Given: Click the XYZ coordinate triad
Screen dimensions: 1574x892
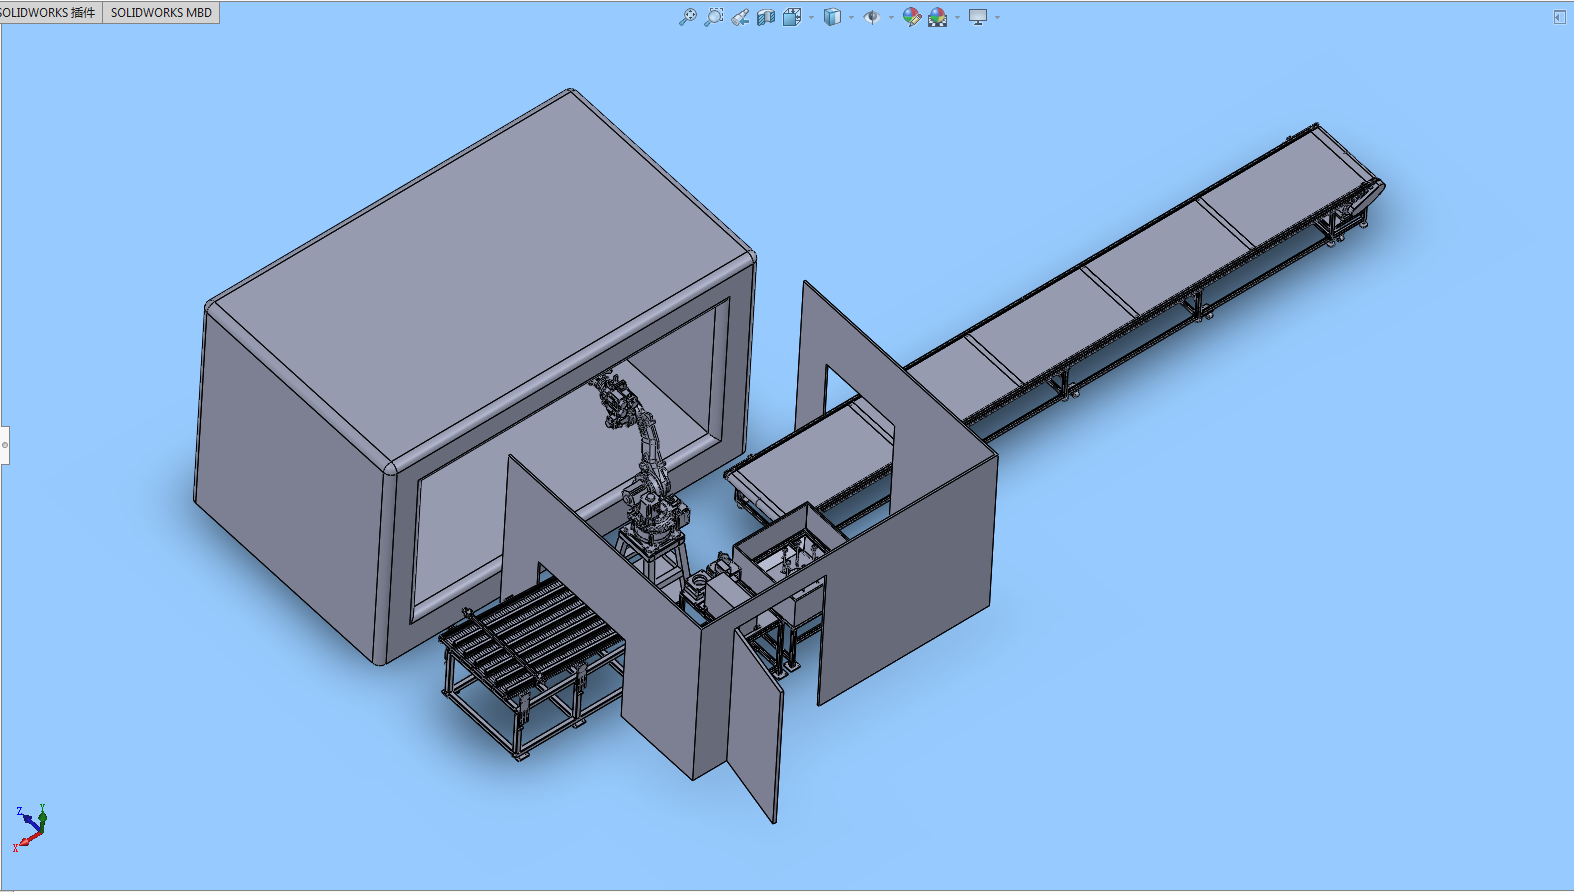Looking at the screenshot, I should 30,827.
